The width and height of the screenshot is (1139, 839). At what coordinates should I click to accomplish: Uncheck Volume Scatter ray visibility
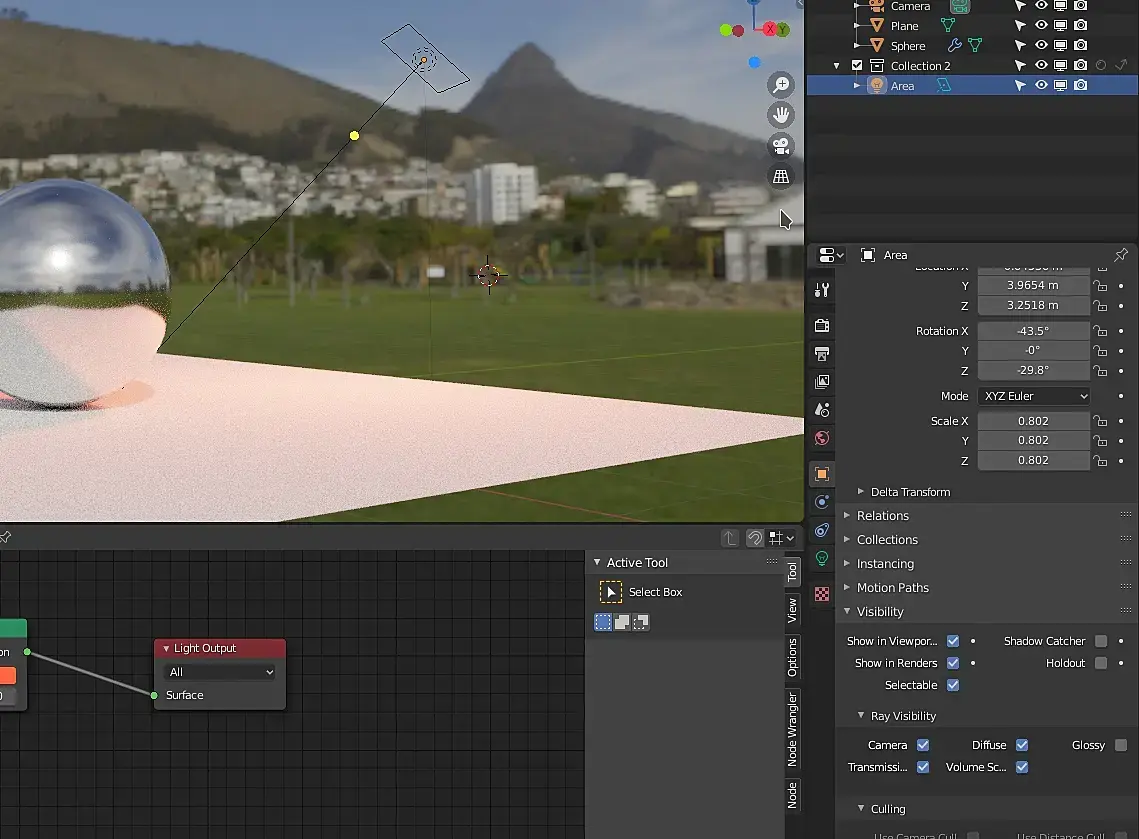[1022, 767]
